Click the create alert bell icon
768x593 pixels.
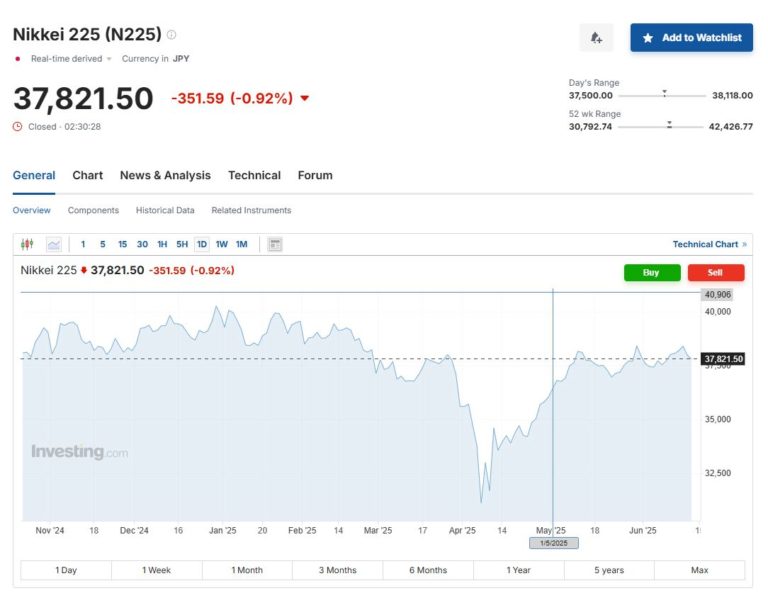click(x=596, y=38)
